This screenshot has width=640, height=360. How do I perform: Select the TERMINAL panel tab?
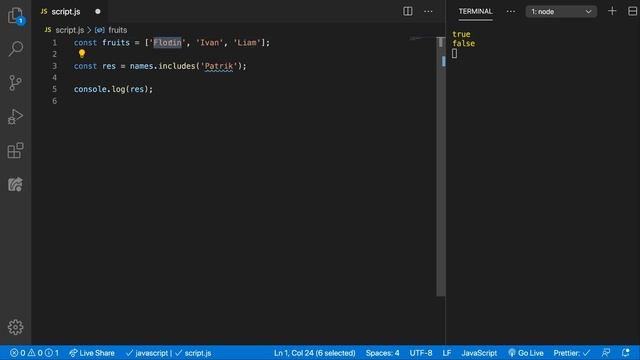pos(475,11)
